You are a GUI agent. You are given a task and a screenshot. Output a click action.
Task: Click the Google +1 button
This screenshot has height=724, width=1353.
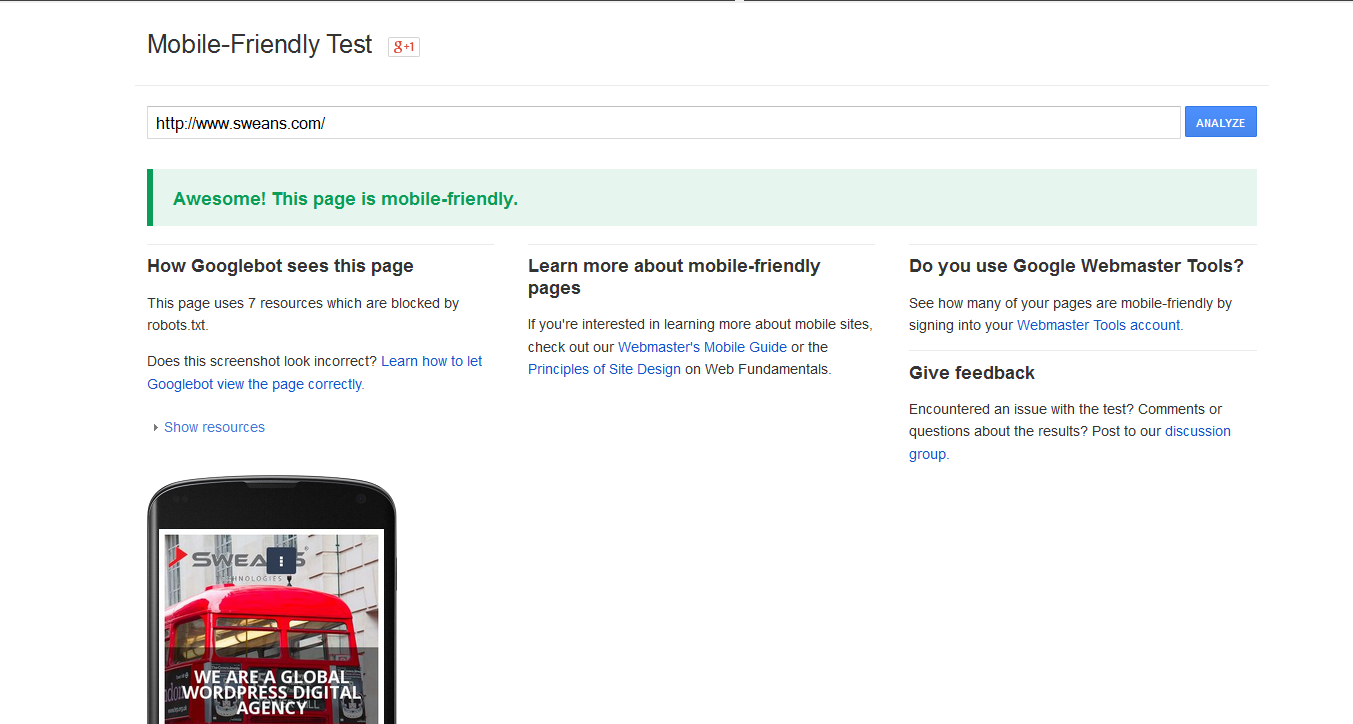[404, 46]
